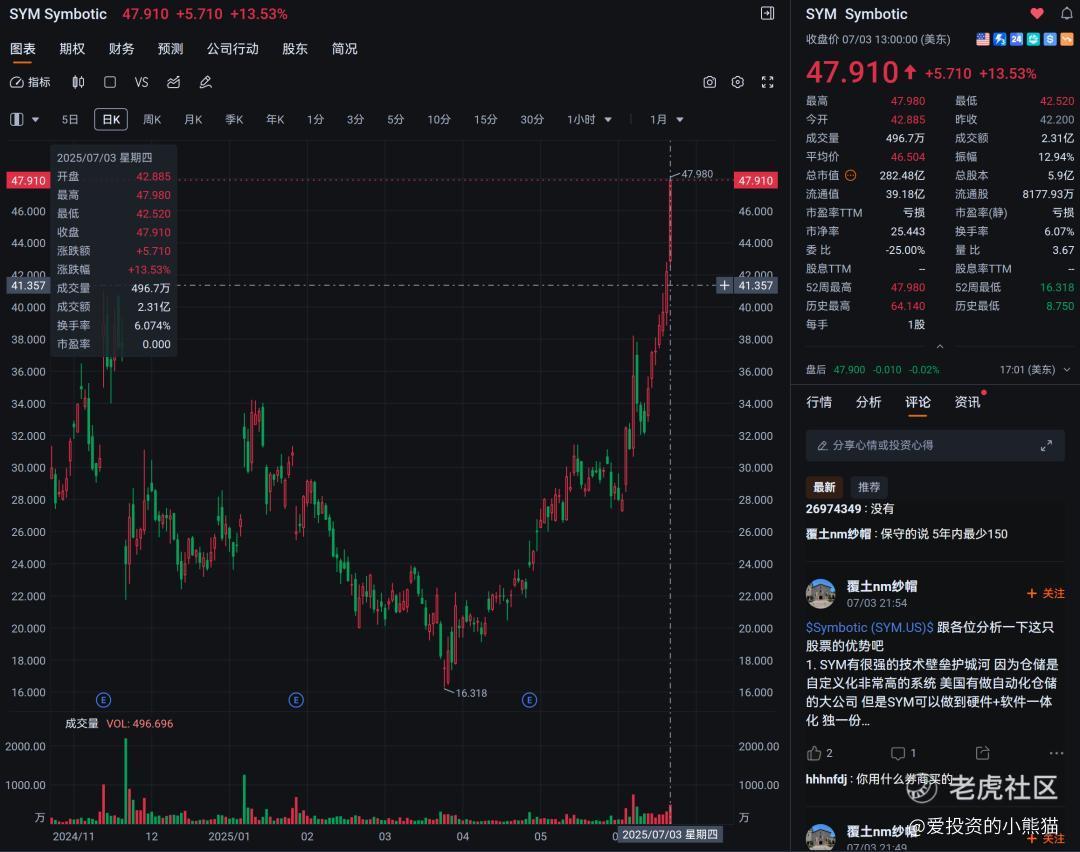Image resolution: width=1080 pixels, height=852 pixels.
Task: Open 覆土nm纱帽 user avatar
Action: coord(820,593)
